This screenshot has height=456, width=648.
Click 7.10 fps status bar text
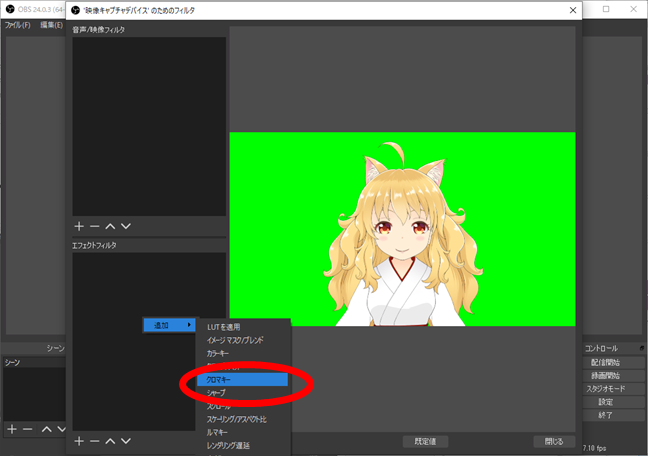click(594, 448)
